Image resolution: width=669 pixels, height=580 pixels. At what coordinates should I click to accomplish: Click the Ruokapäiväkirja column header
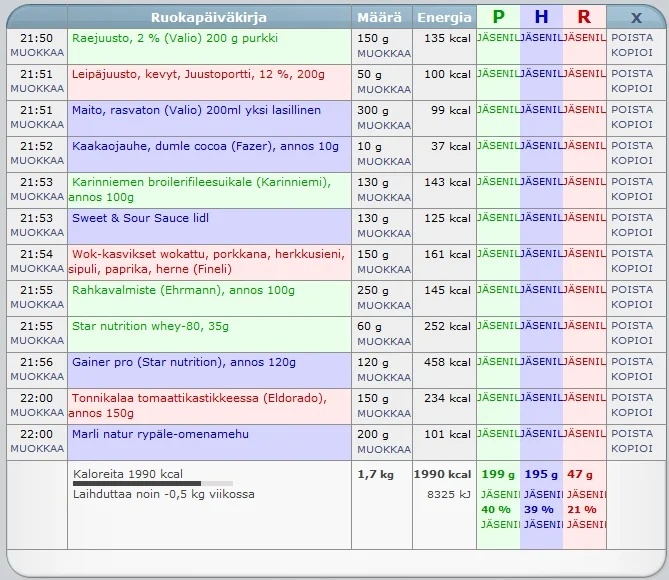[208, 17]
